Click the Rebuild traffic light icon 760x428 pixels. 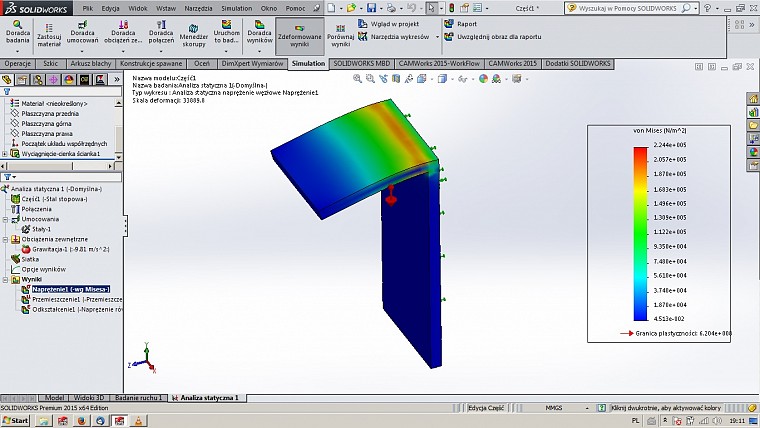coord(451,8)
